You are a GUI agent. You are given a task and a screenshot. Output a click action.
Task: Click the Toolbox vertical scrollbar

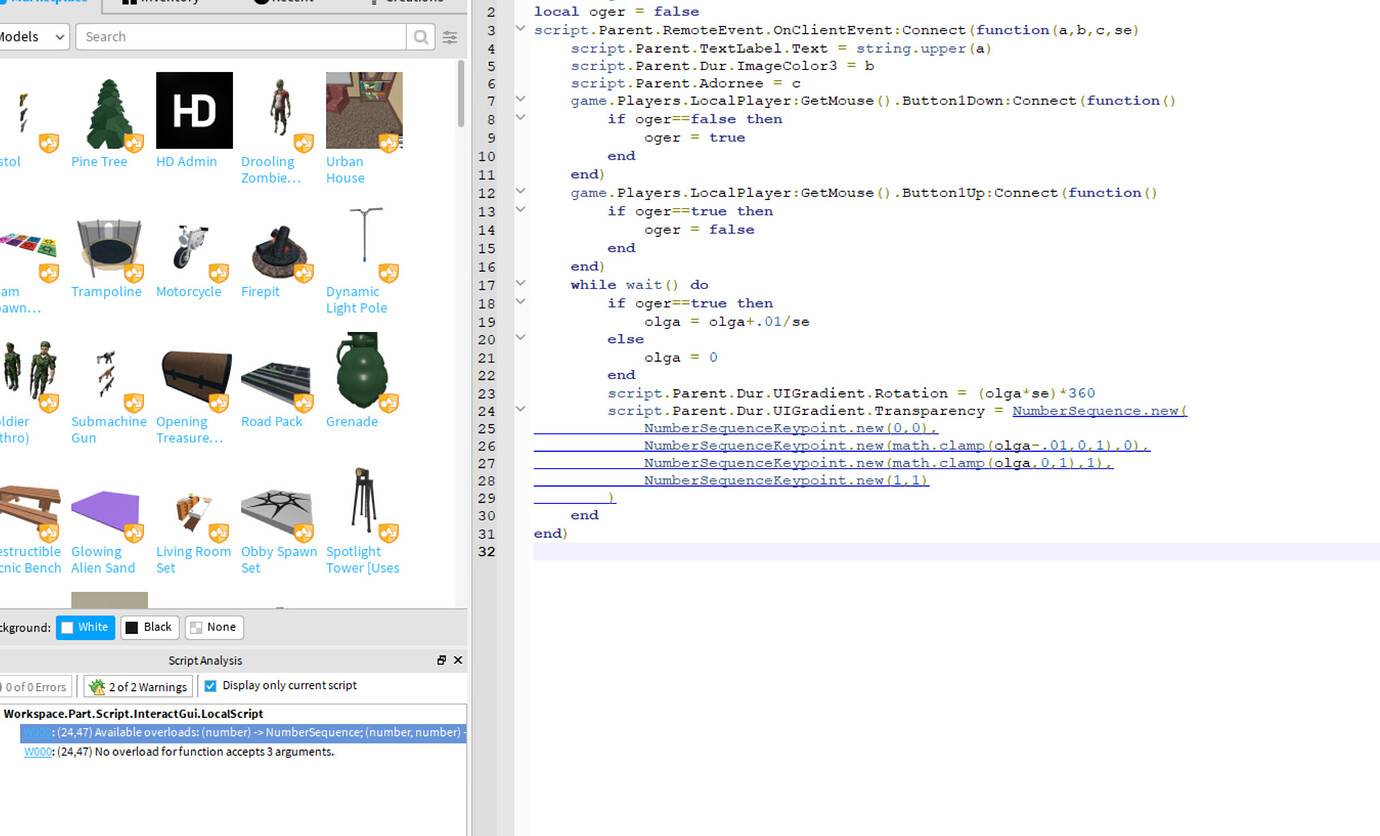click(x=461, y=94)
